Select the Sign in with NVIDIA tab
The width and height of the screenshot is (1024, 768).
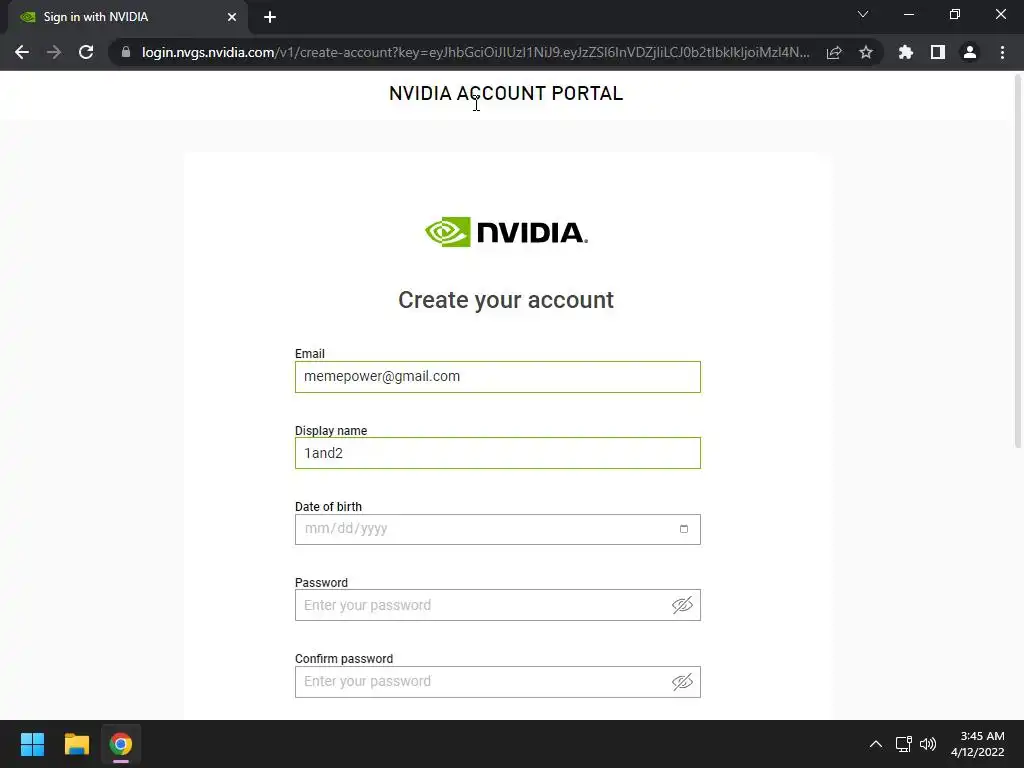pyautogui.click(x=127, y=17)
